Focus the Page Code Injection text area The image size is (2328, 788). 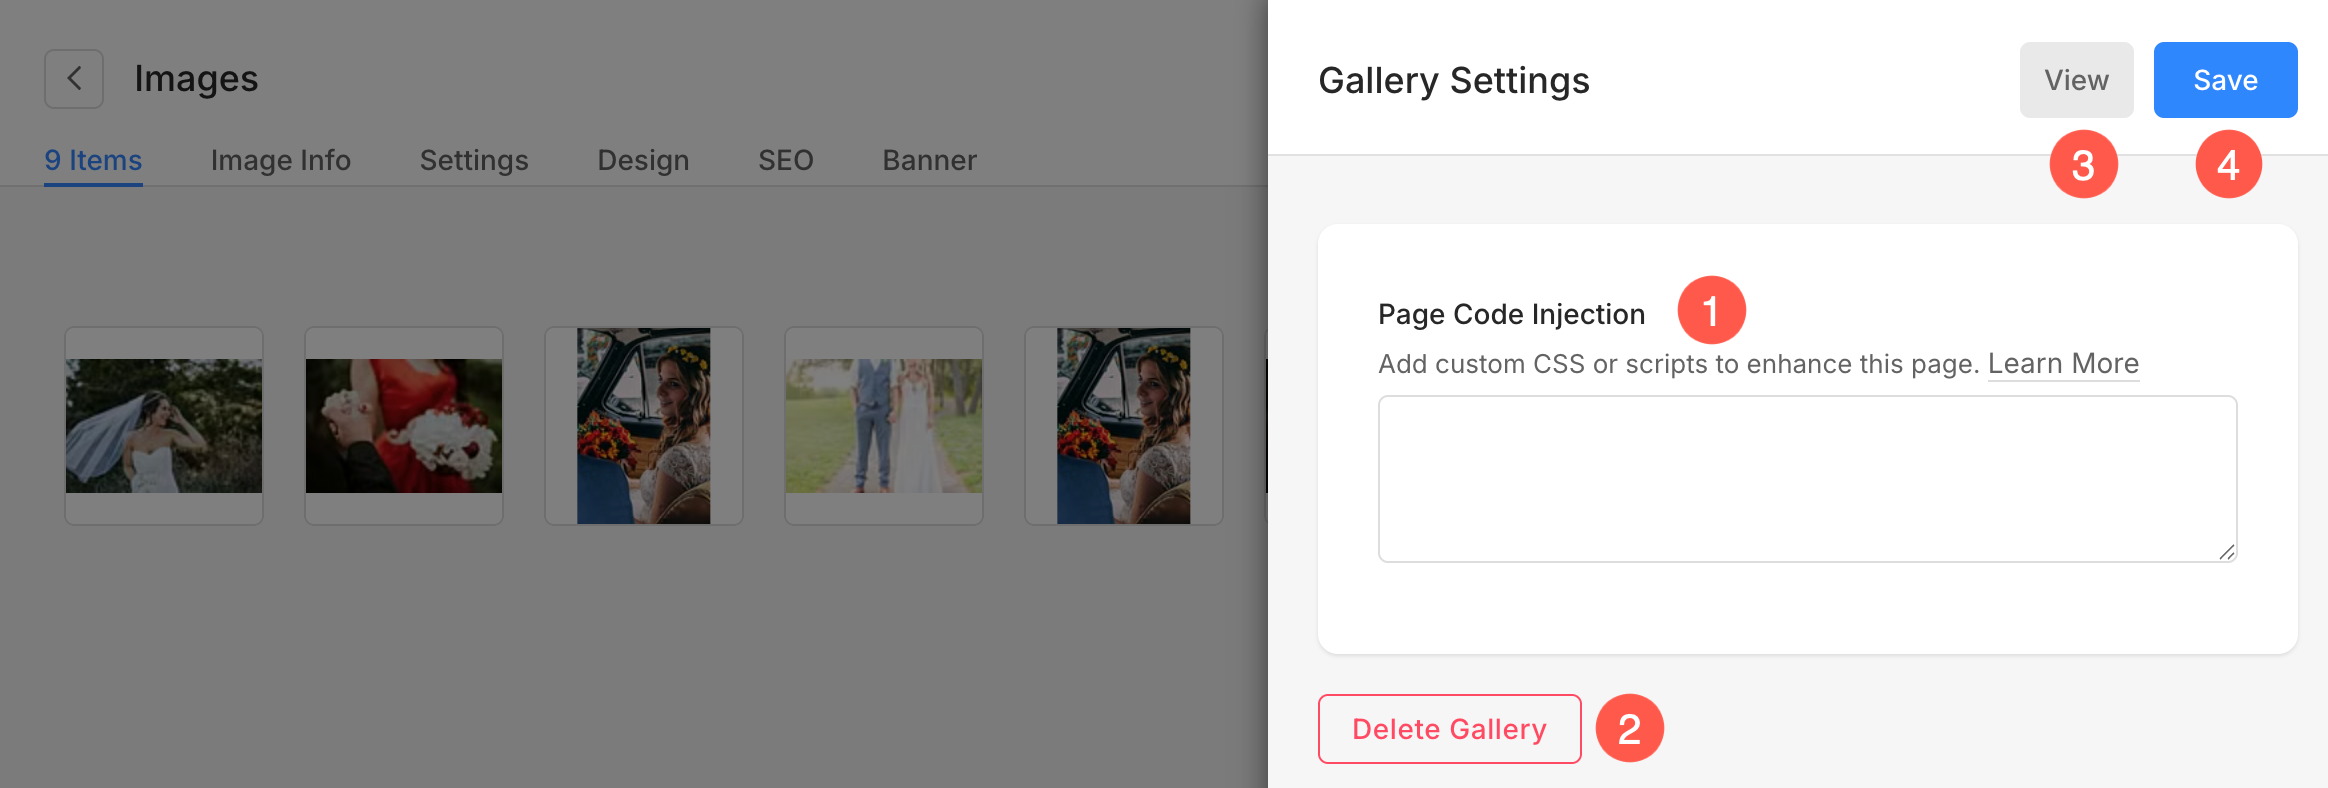pos(1807,479)
